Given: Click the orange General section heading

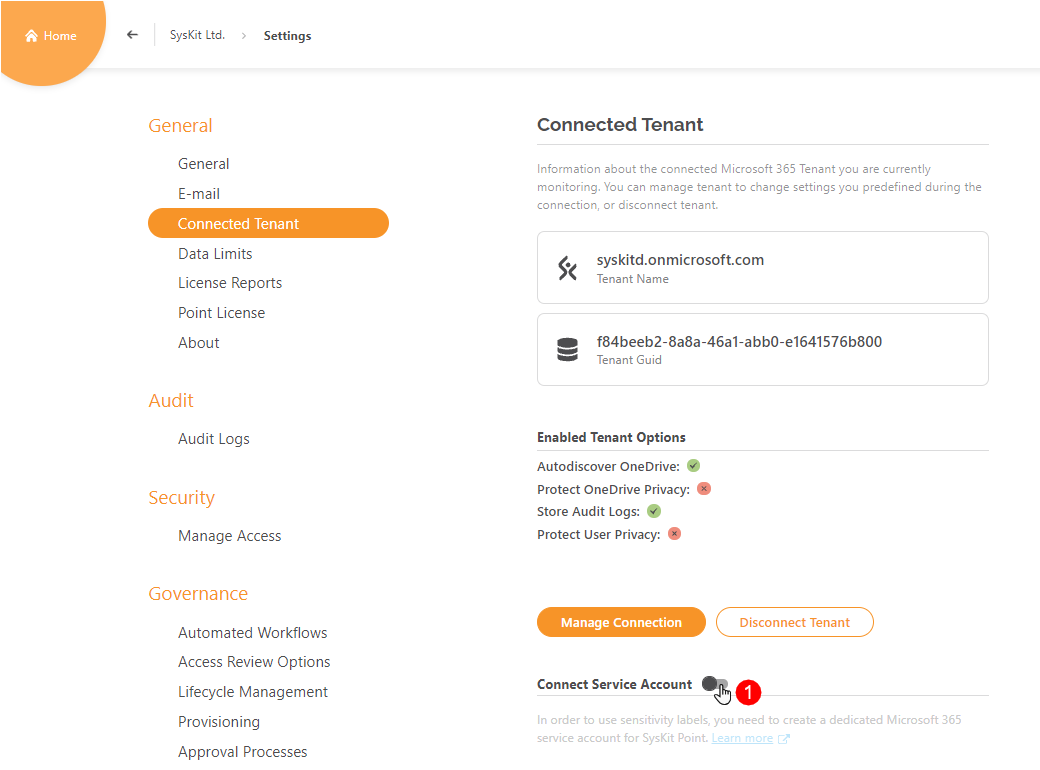Looking at the screenshot, I should click(x=180, y=125).
